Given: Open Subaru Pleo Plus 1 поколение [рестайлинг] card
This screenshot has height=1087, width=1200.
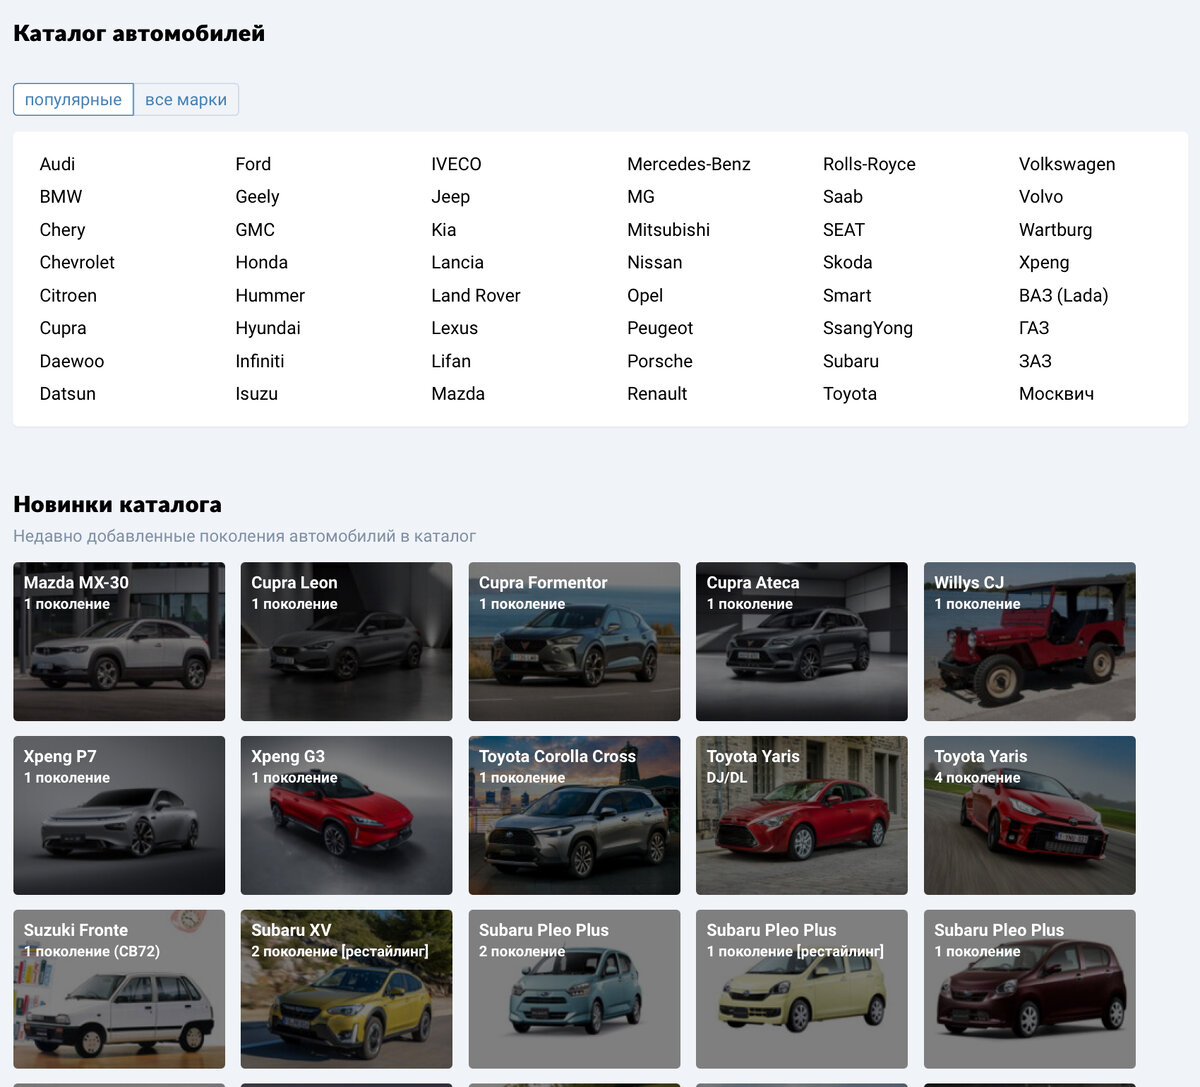Looking at the screenshot, I should tap(802, 989).
